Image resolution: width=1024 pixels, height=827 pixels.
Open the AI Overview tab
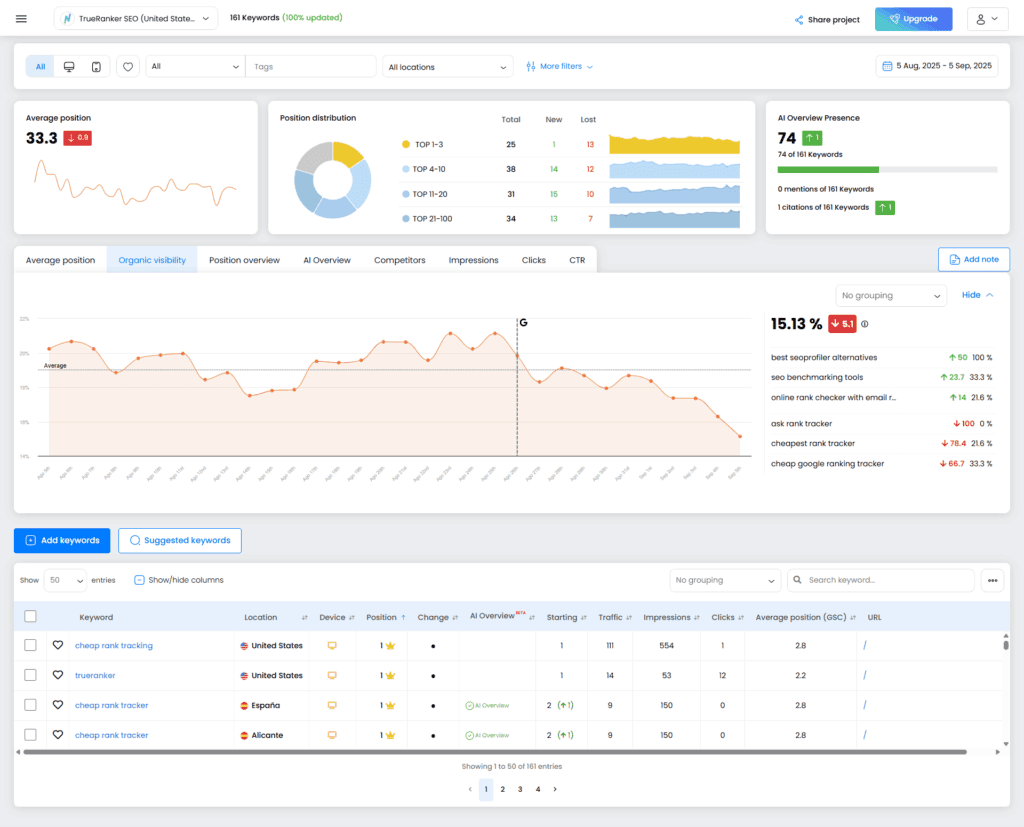click(x=326, y=259)
